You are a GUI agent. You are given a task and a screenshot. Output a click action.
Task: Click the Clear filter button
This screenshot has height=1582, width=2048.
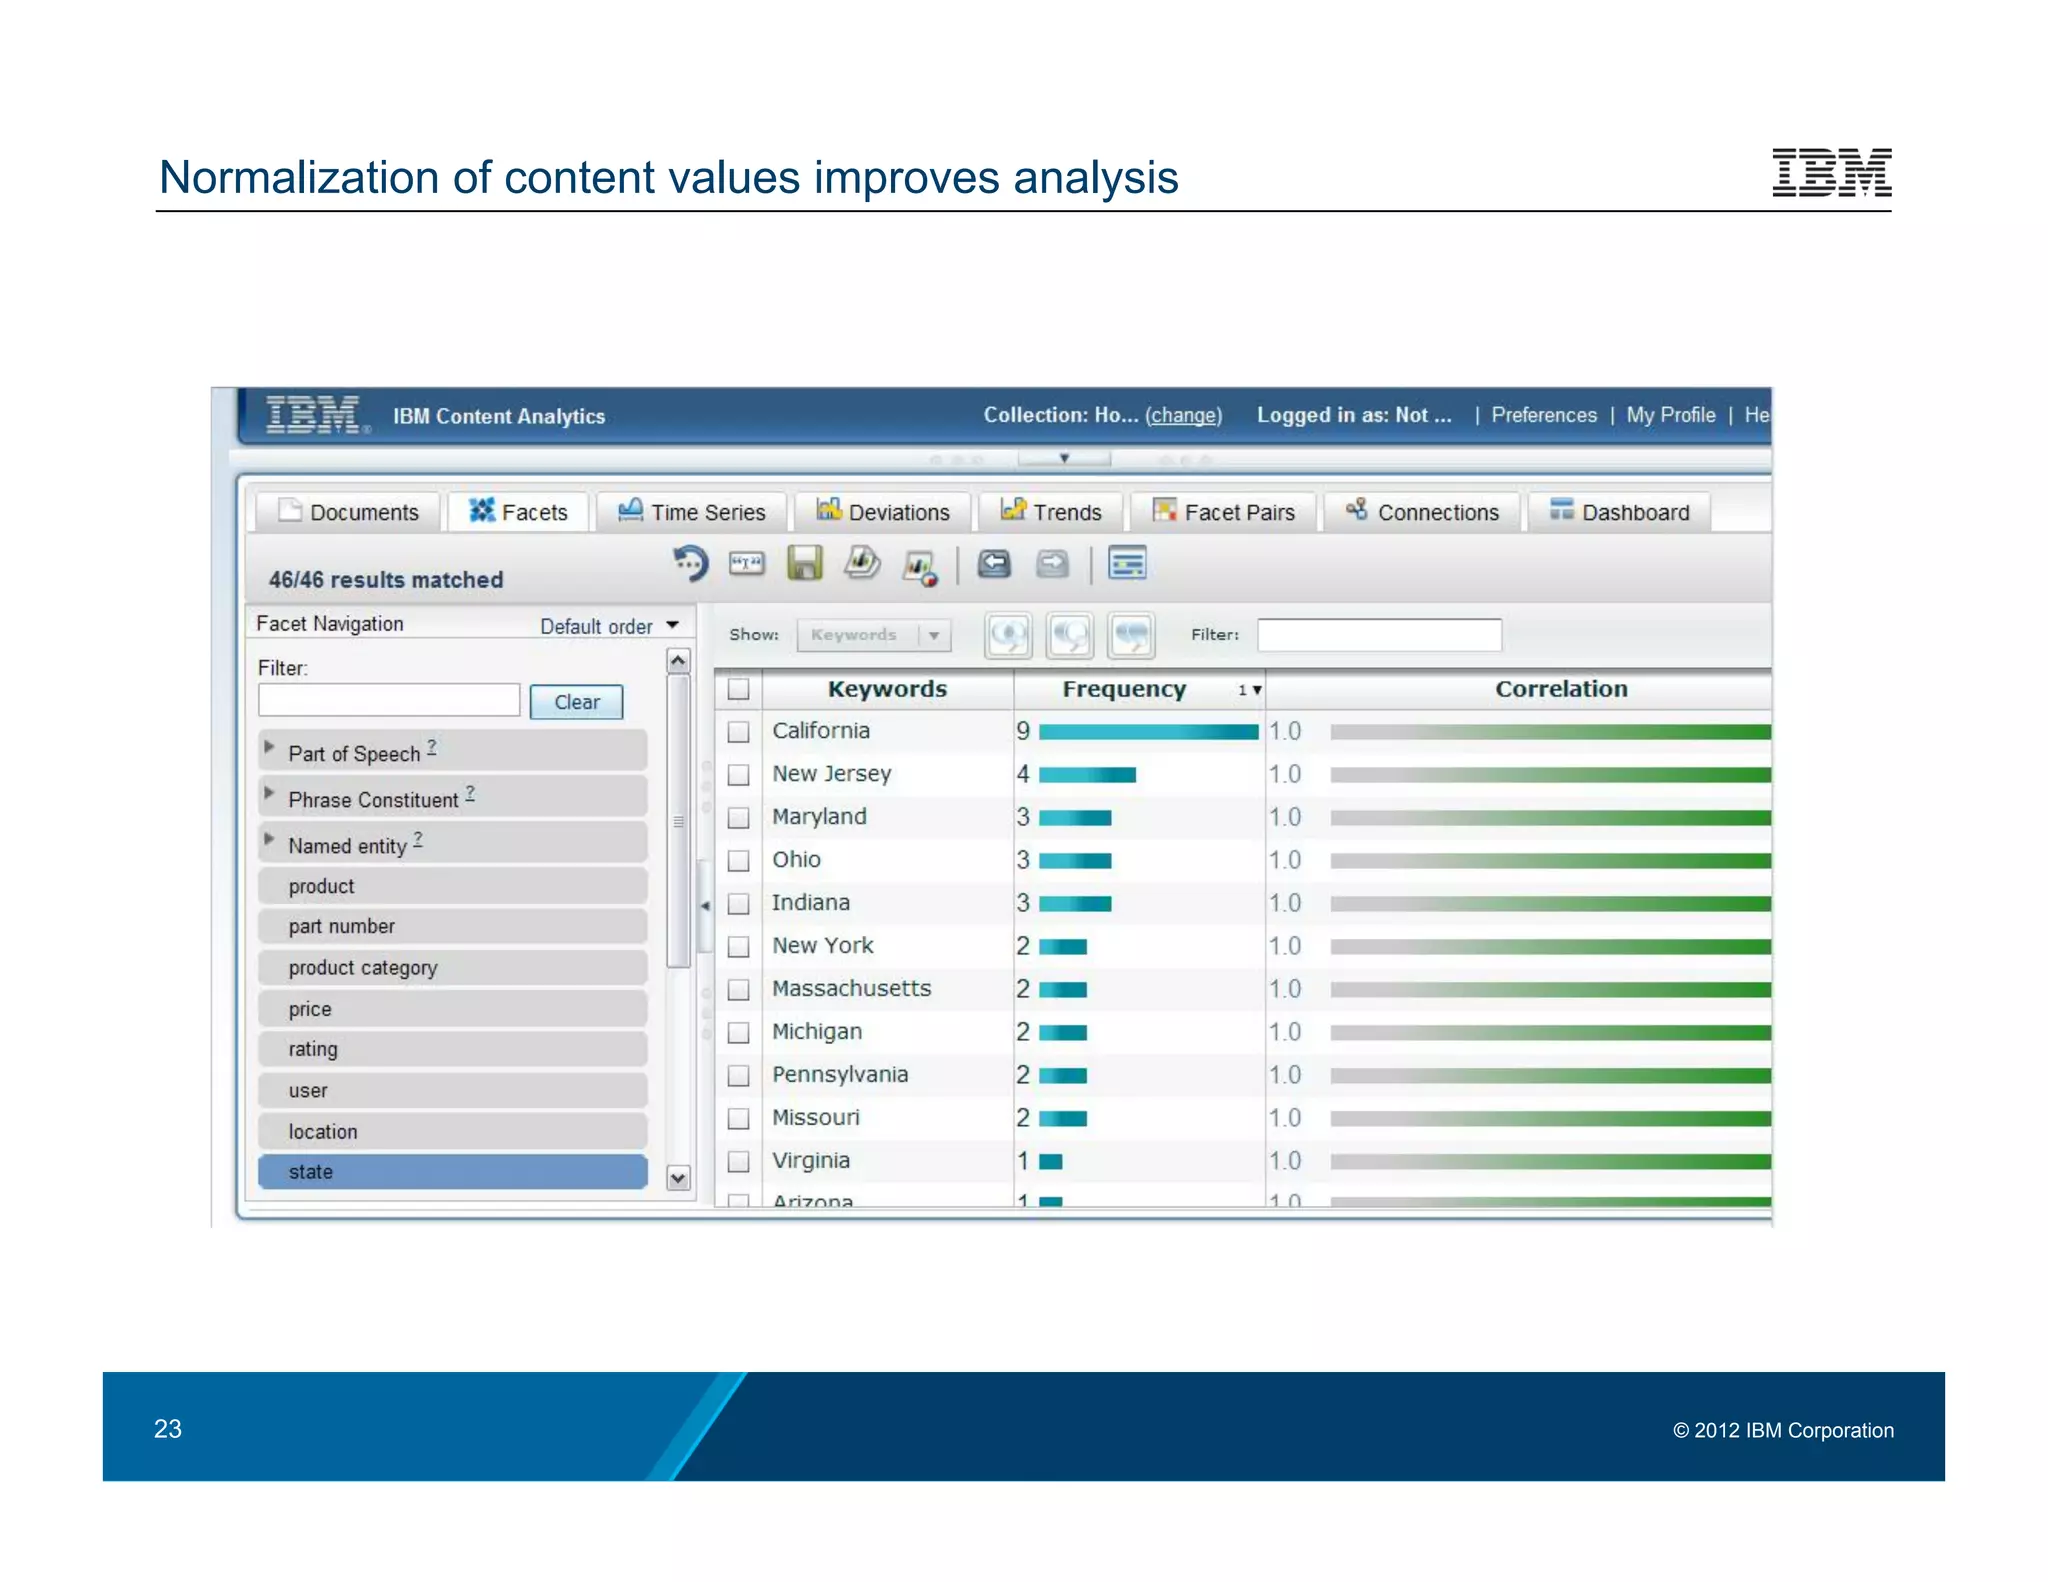pos(576,702)
